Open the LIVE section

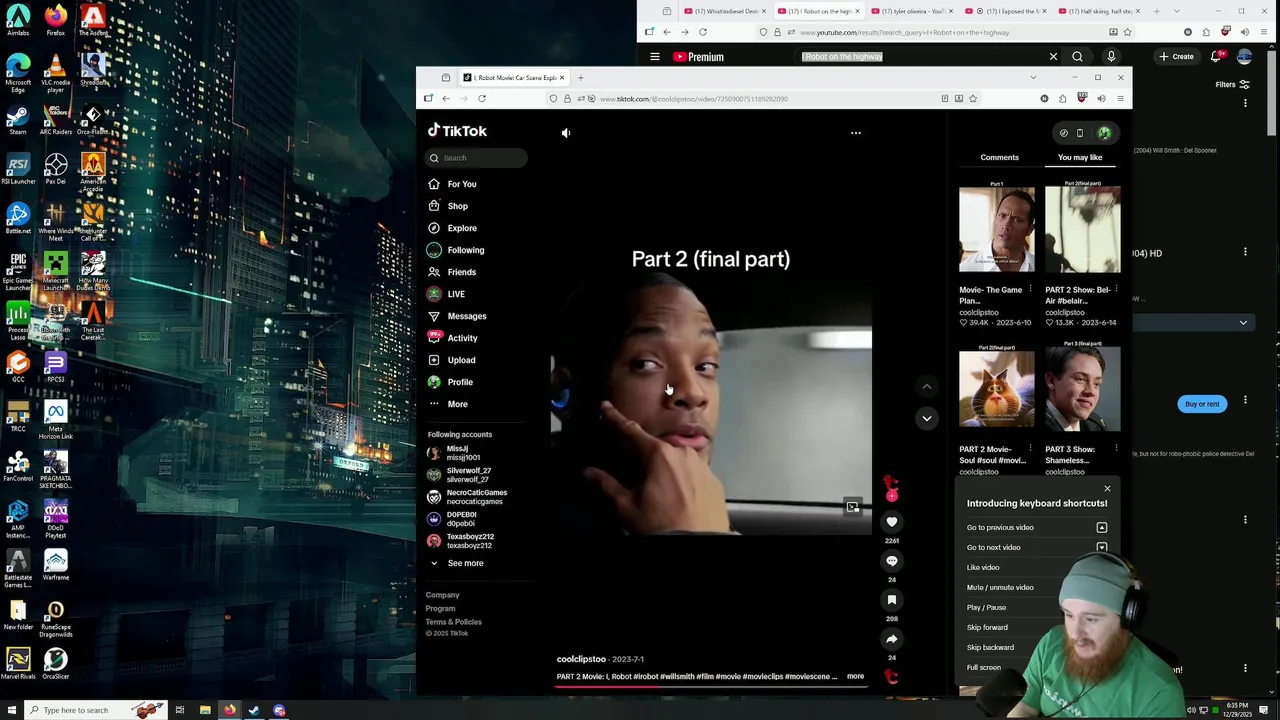pos(456,294)
